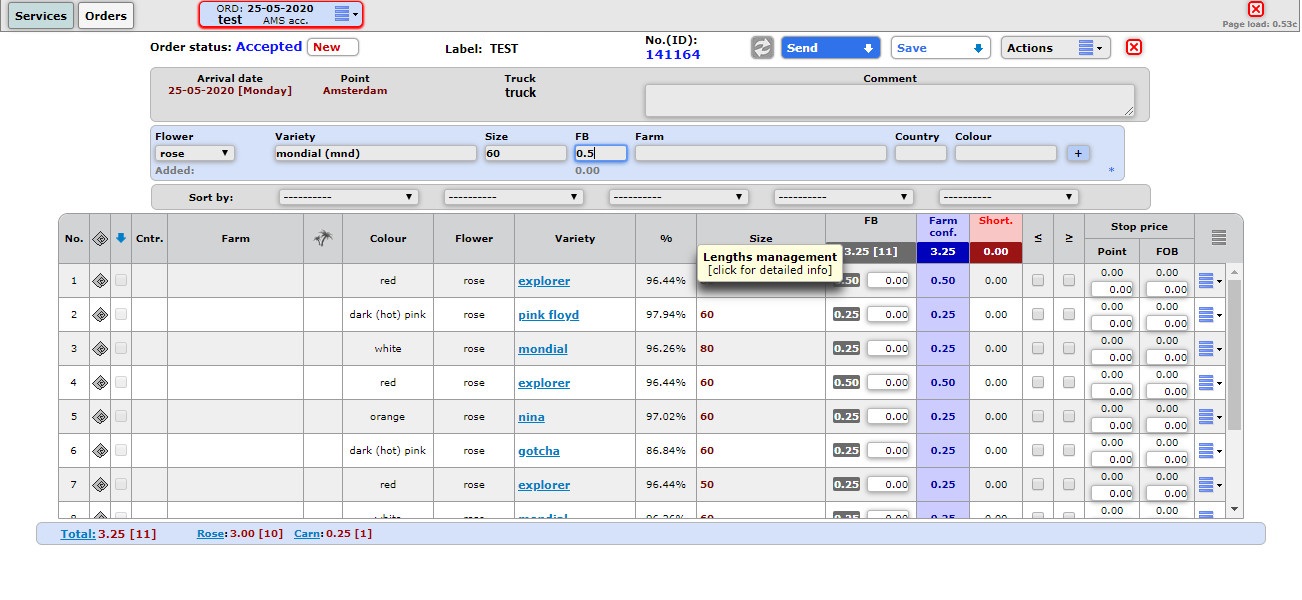
Task: Open the pink floyd variety link
Action: 548,315
